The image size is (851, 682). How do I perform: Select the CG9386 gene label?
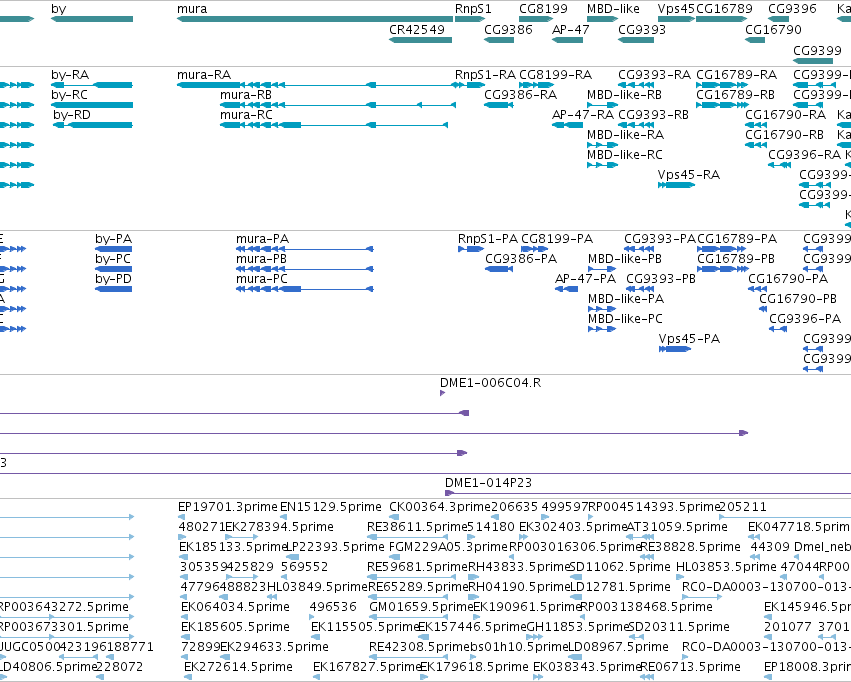pos(509,29)
